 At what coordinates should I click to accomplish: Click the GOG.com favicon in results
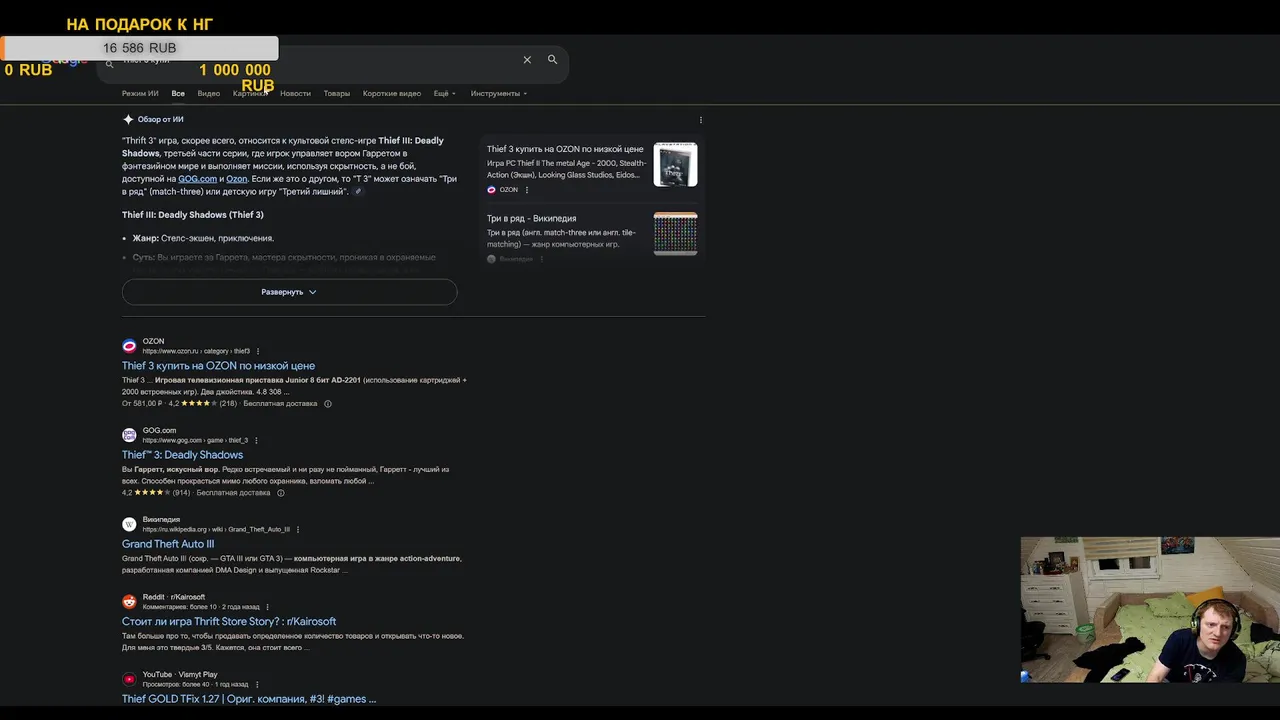point(129,435)
